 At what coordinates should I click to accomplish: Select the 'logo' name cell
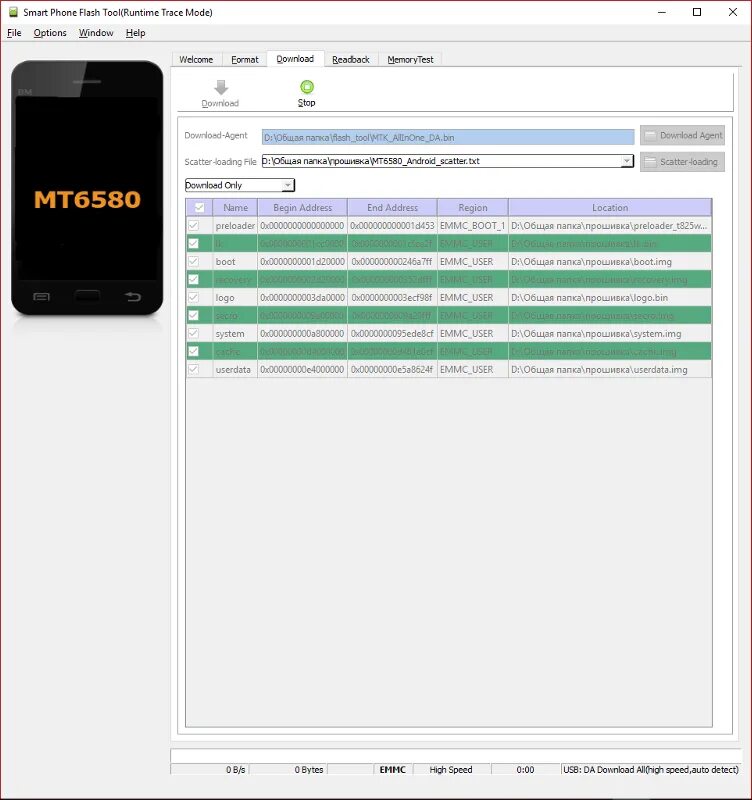point(235,297)
